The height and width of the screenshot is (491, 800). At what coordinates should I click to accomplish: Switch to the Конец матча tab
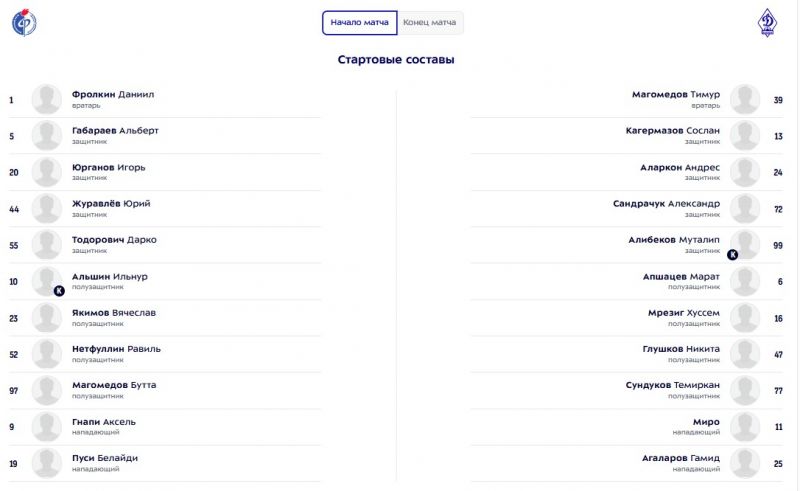[x=430, y=22]
